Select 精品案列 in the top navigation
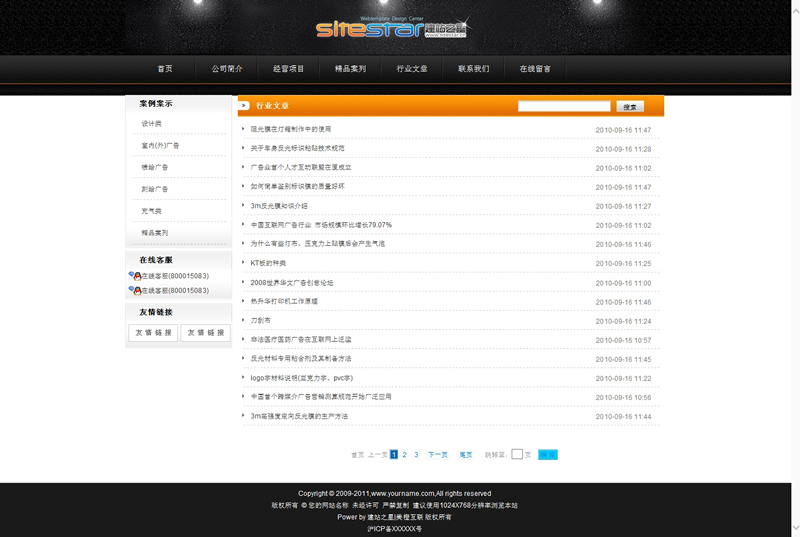Viewport: 800px width, 537px height. click(x=350, y=69)
